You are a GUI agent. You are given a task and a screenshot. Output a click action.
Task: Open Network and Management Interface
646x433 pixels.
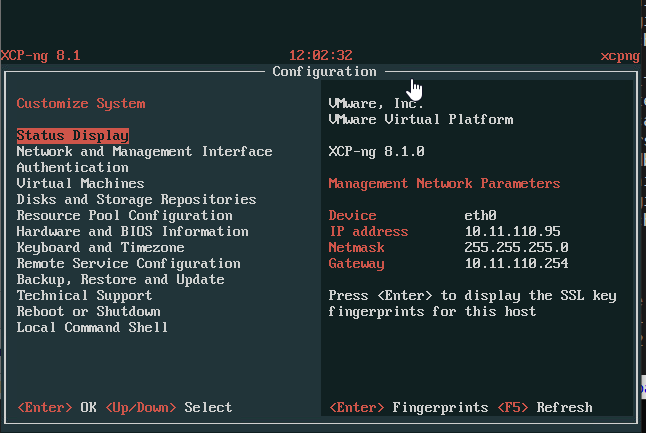pos(144,152)
